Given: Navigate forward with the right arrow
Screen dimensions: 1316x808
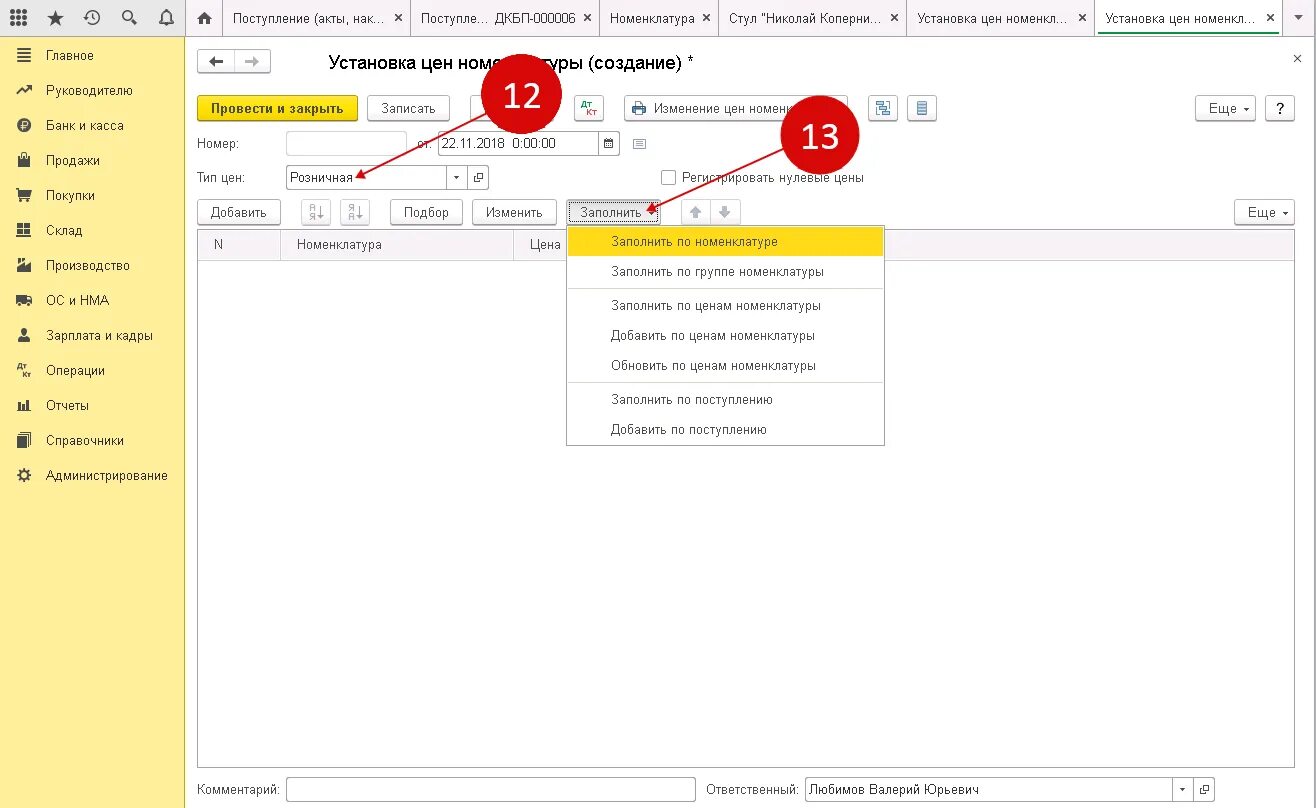Looking at the screenshot, I should [x=252, y=62].
